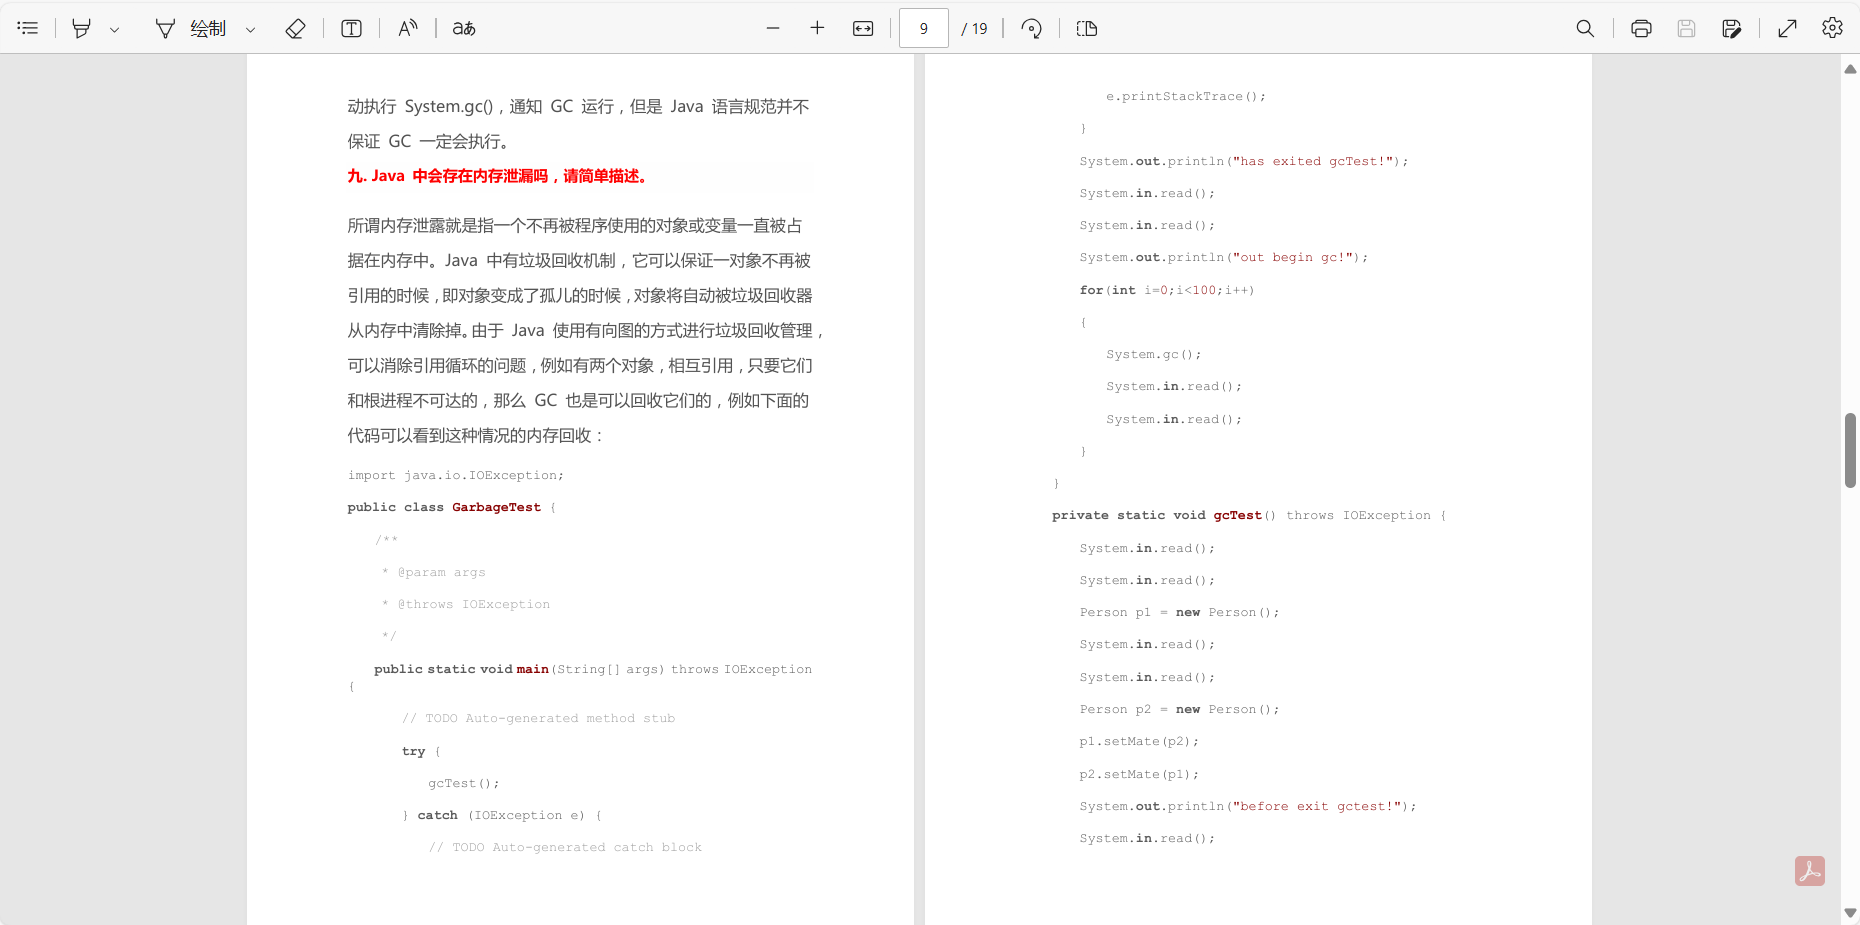Open in Adobe Acrobat button
Image resolution: width=1860 pixels, height=925 pixels.
point(1810,871)
